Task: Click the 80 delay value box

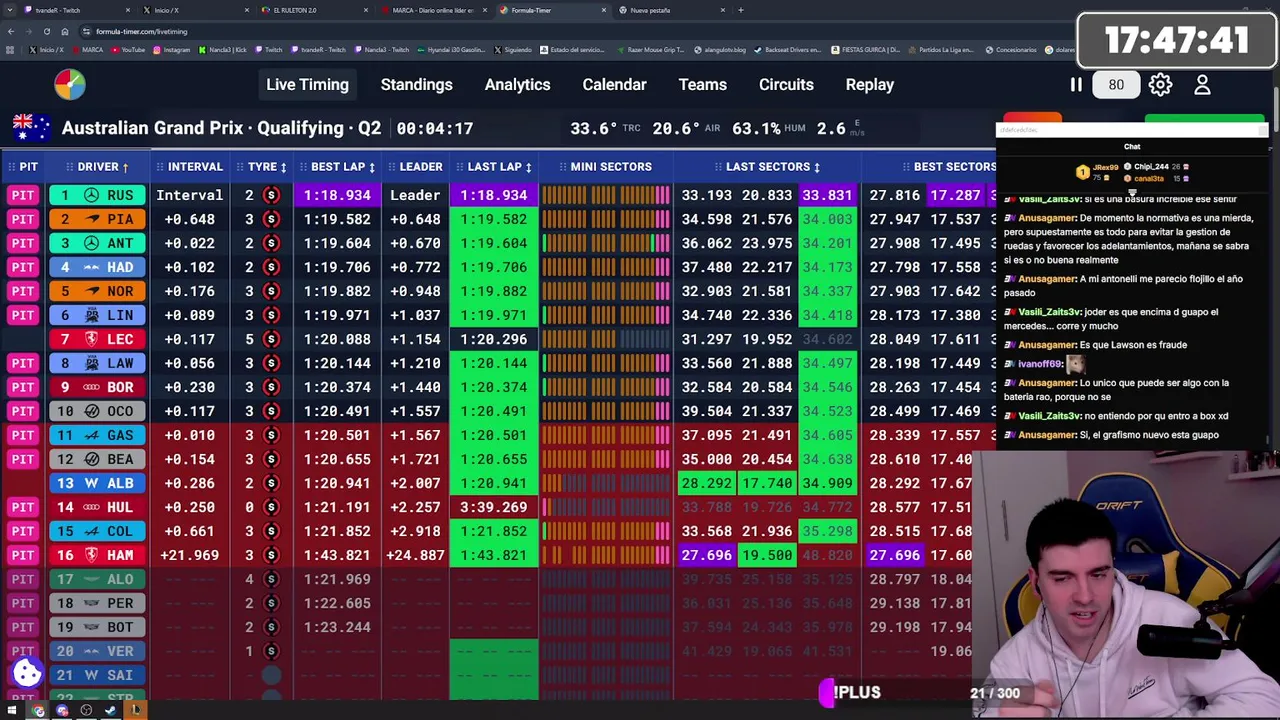Action: (x=1116, y=85)
